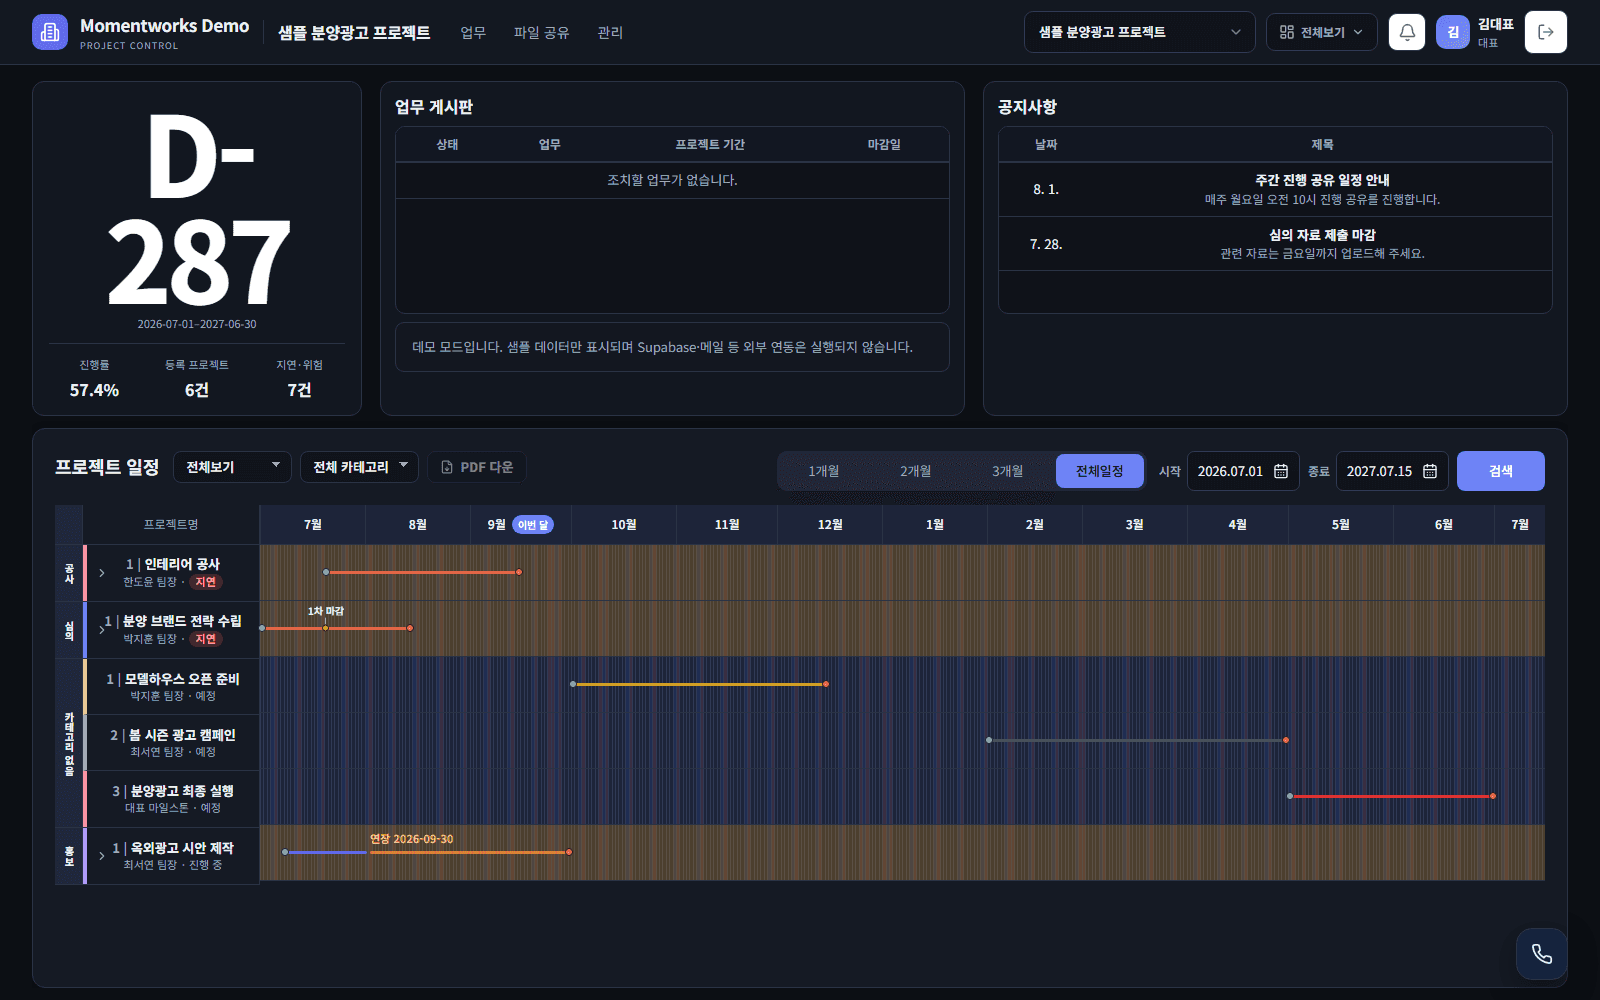The width and height of the screenshot is (1600, 1000).
Task: Open the 파일 공유 menu
Action: (541, 32)
